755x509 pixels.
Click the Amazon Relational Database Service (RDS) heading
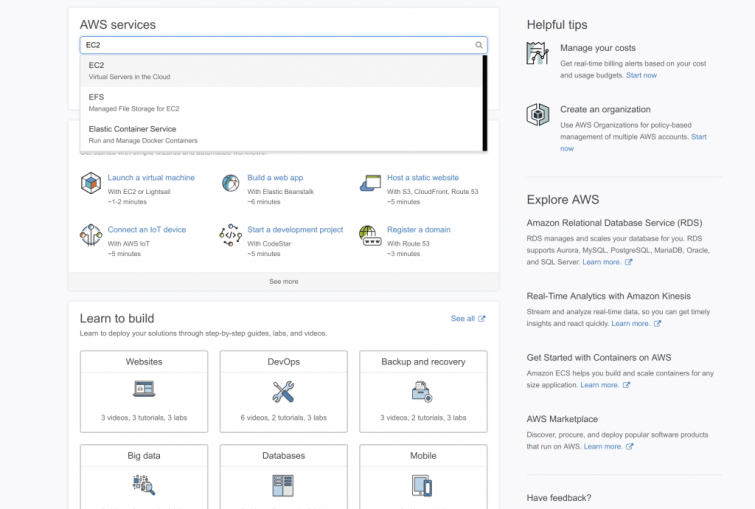pyautogui.click(x=614, y=223)
